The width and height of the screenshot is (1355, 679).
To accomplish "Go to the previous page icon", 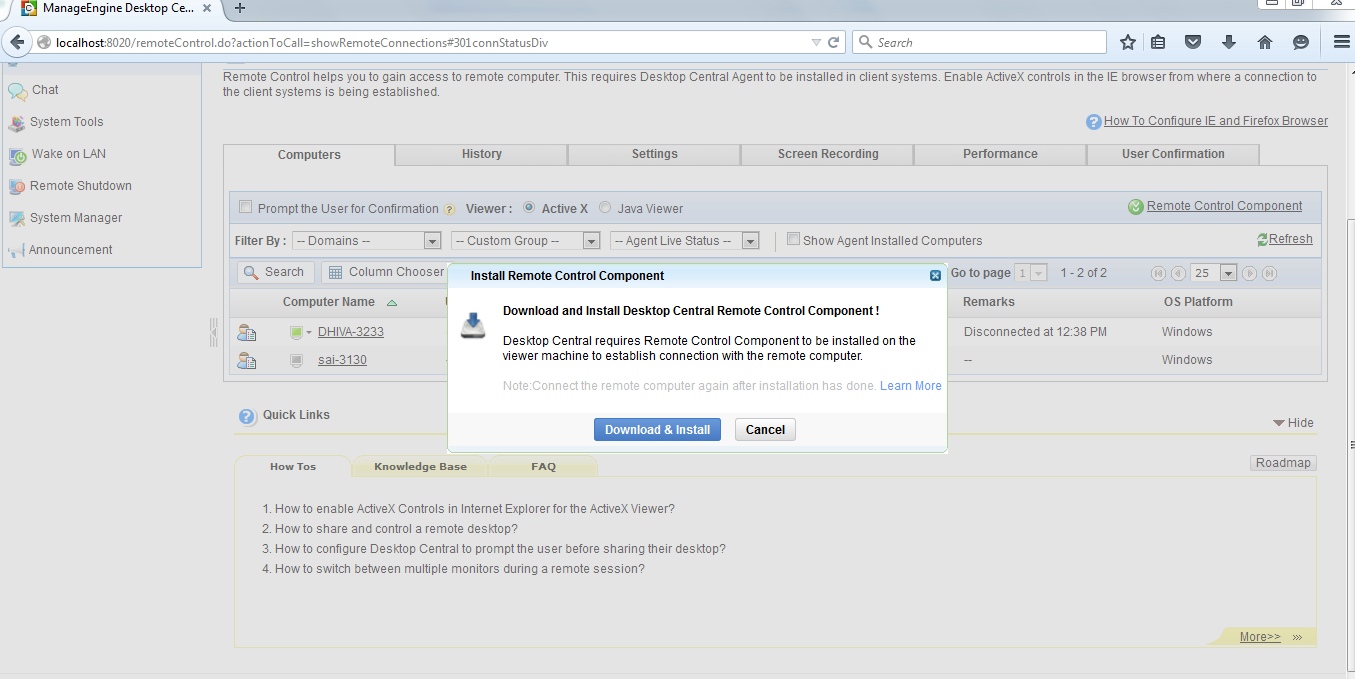I will click(1178, 273).
